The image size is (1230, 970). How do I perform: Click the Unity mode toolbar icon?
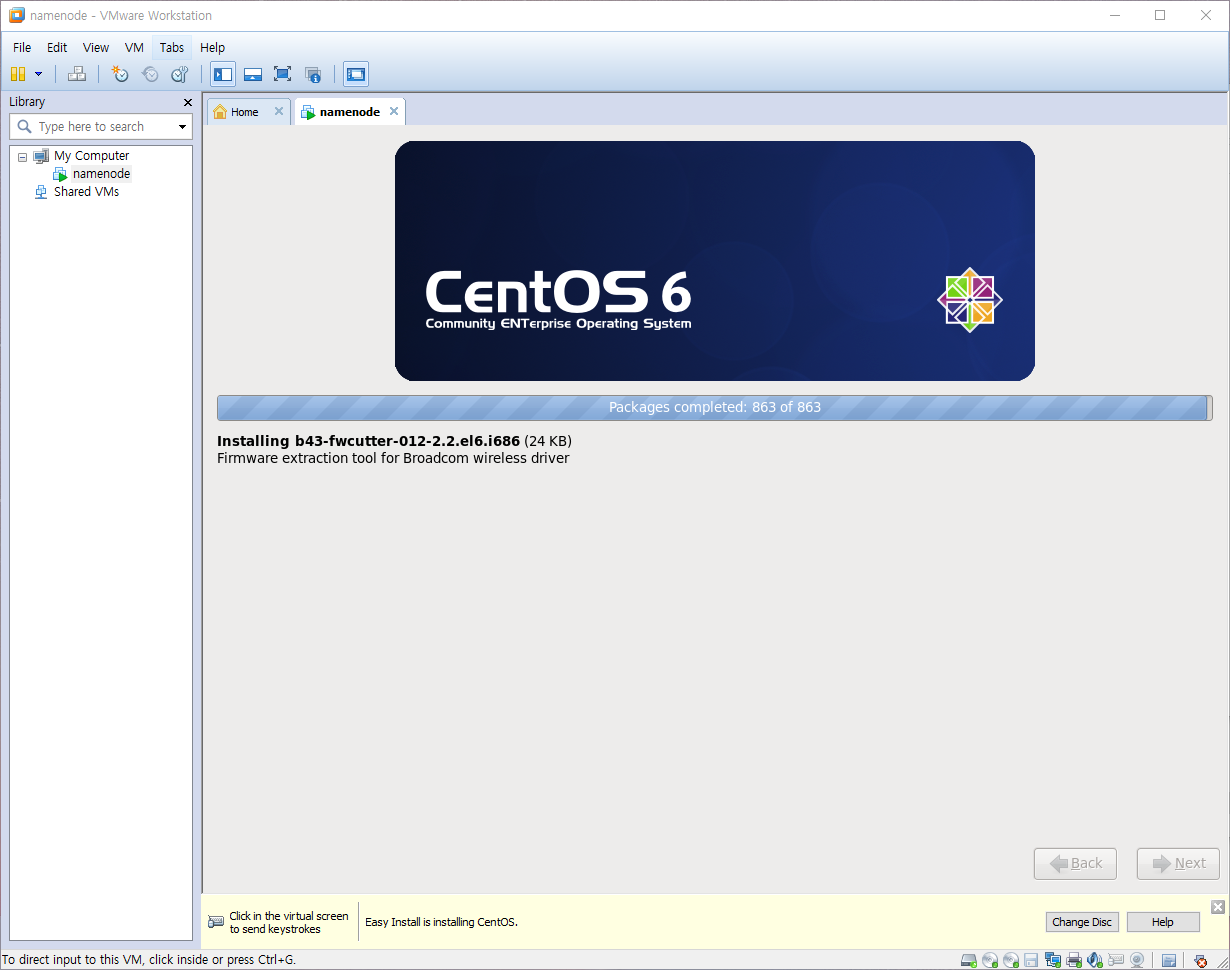(313, 74)
